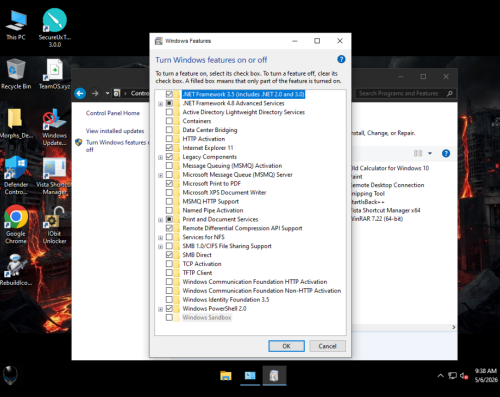Click help icon in Programs and Features
Screen dimensions: 500x397
pos(446,153)
